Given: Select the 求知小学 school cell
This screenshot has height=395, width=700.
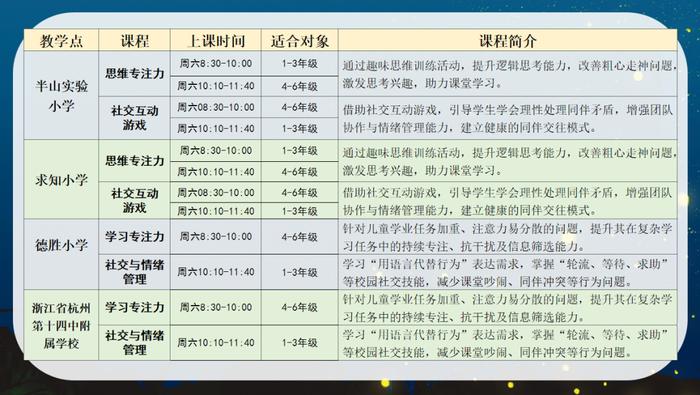Looking at the screenshot, I should click(x=61, y=179).
